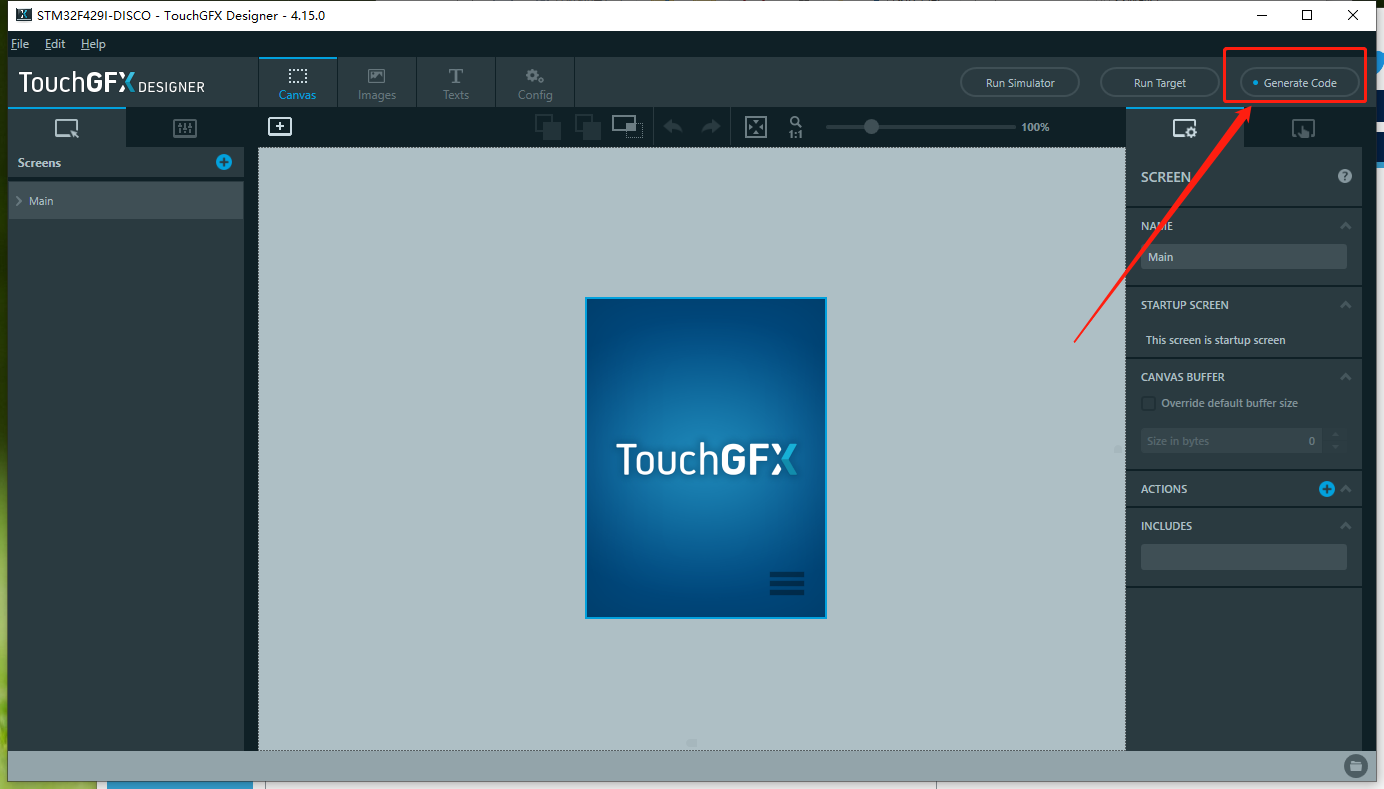Click the Generate Code button
1384x789 pixels.
(x=1300, y=83)
